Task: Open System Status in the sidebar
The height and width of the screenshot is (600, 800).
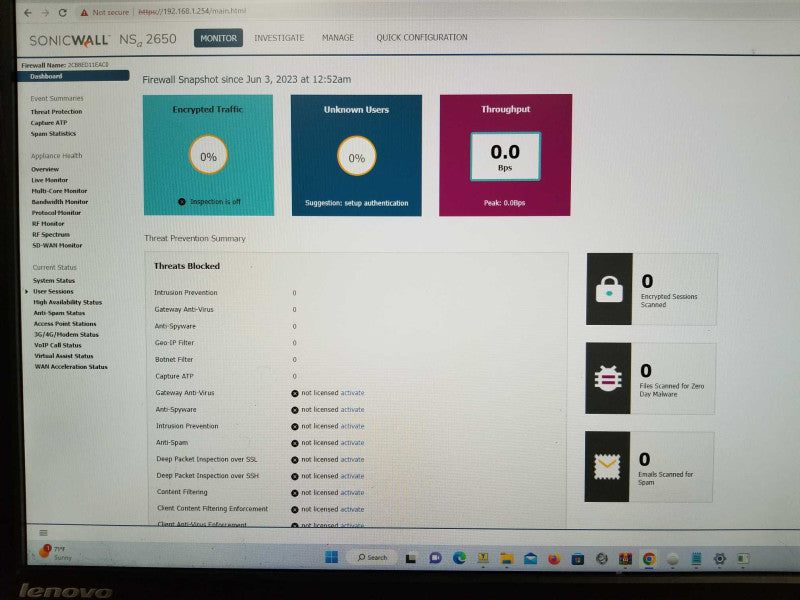Action: (54, 281)
